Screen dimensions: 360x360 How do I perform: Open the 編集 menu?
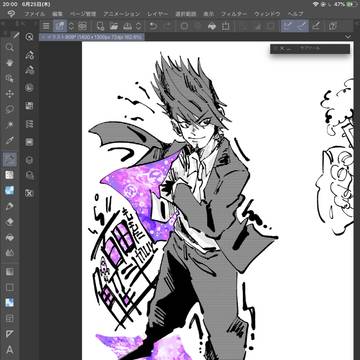point(57,14)
